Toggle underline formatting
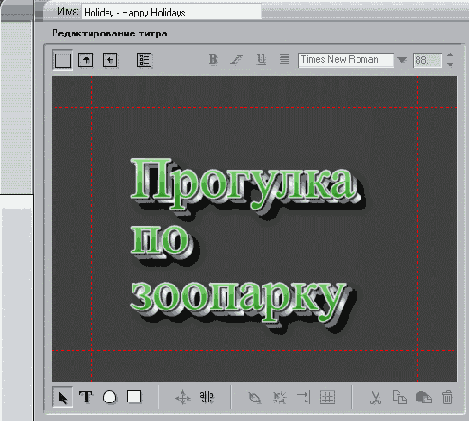Screen dimensions: 469x421 261,60
